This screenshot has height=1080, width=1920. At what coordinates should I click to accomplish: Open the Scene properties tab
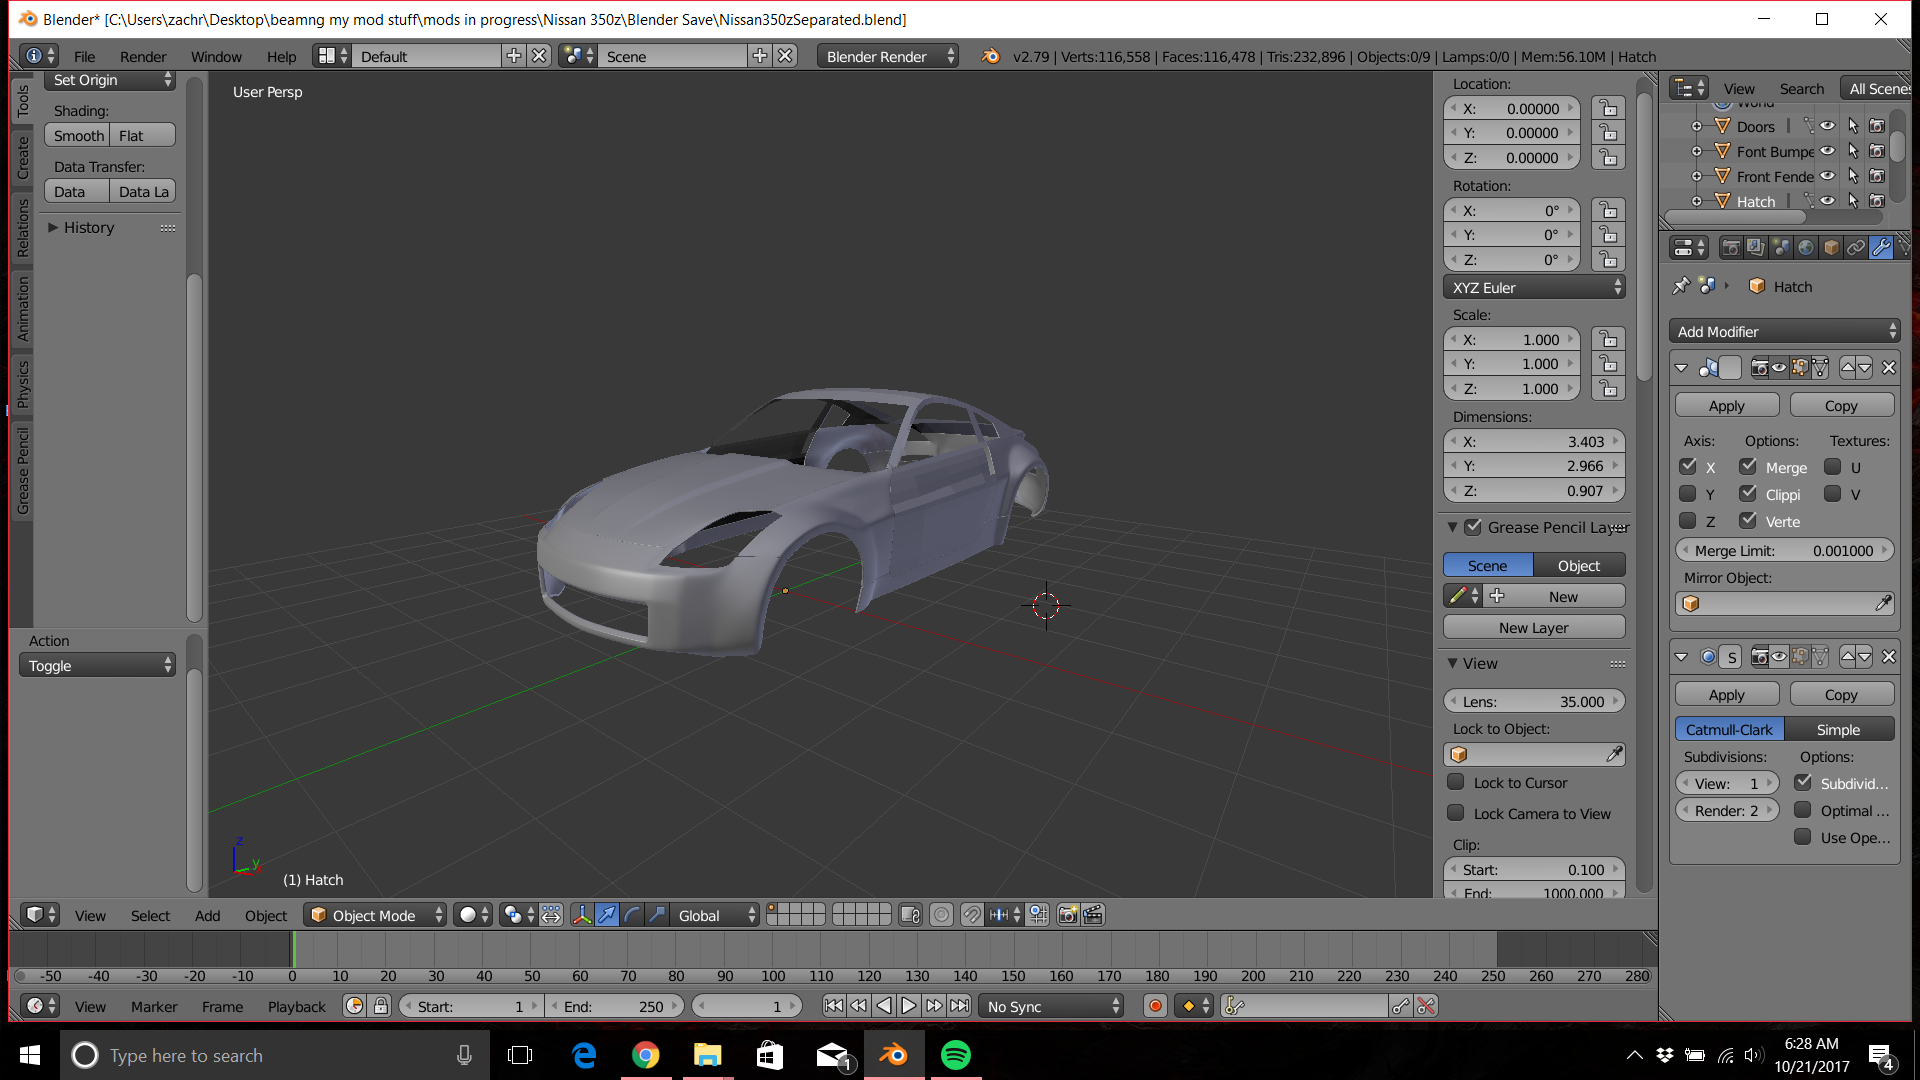point(1781,247)
